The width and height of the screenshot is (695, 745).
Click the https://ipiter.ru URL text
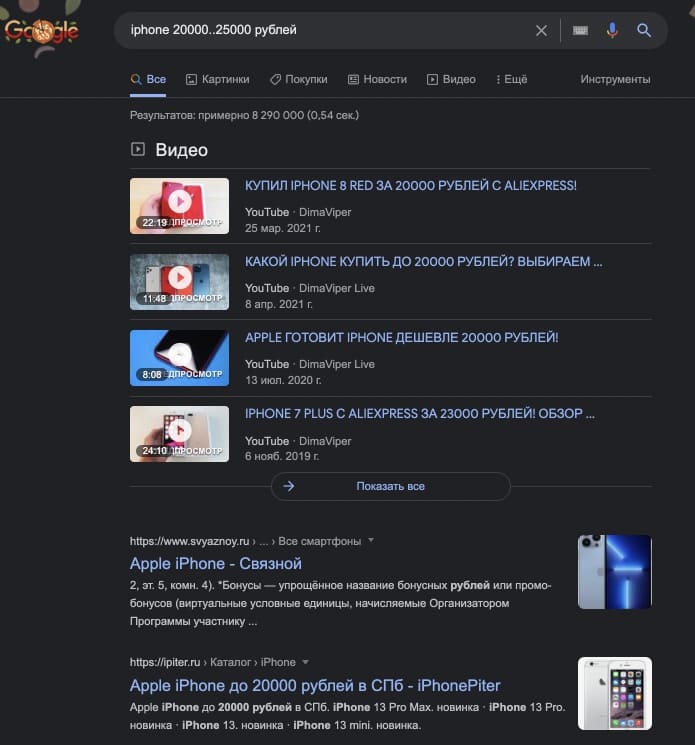[165, 662]
